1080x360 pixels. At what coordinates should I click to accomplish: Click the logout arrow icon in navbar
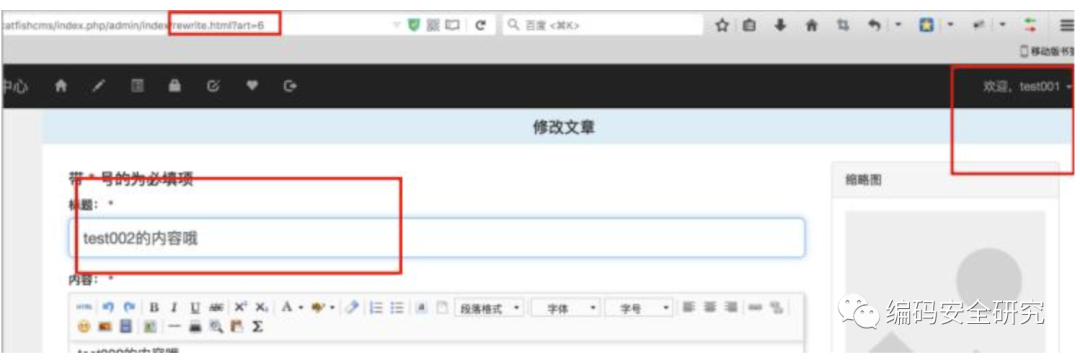pos(290,86)
